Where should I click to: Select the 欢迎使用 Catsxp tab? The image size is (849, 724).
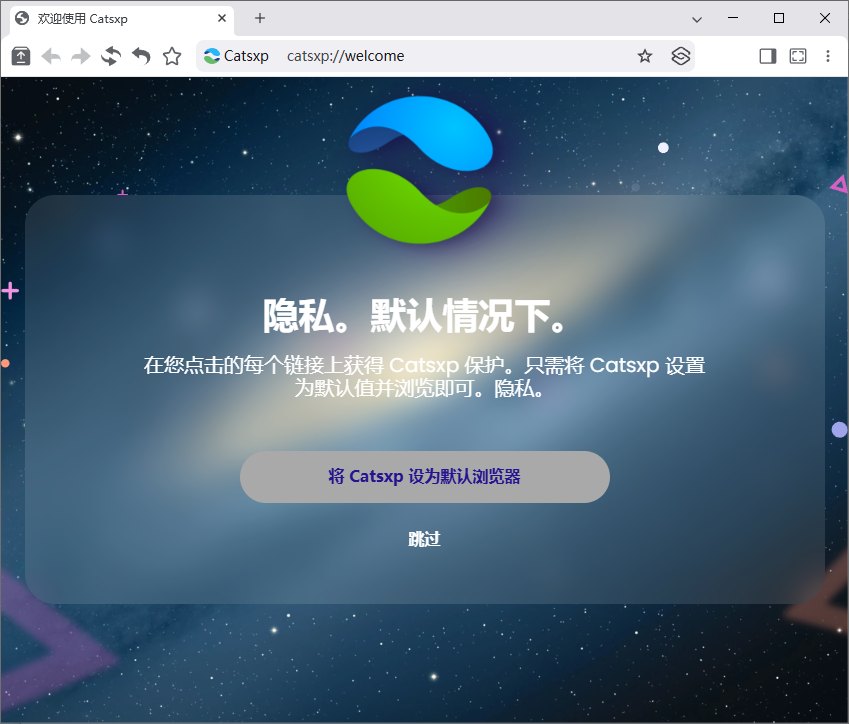click(122, 19)
